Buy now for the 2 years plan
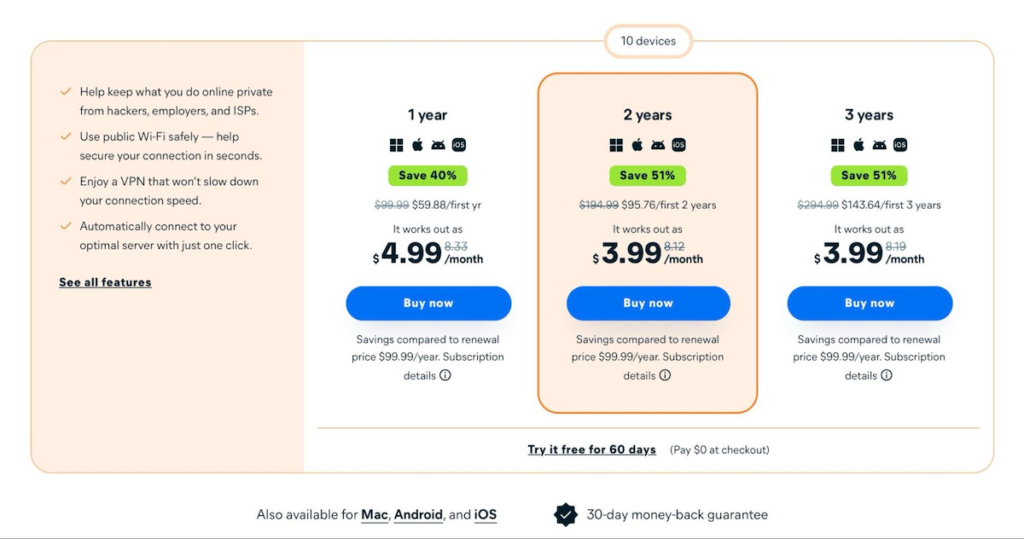This screenshot has width=1024, height=539. [x=648, y=303]
